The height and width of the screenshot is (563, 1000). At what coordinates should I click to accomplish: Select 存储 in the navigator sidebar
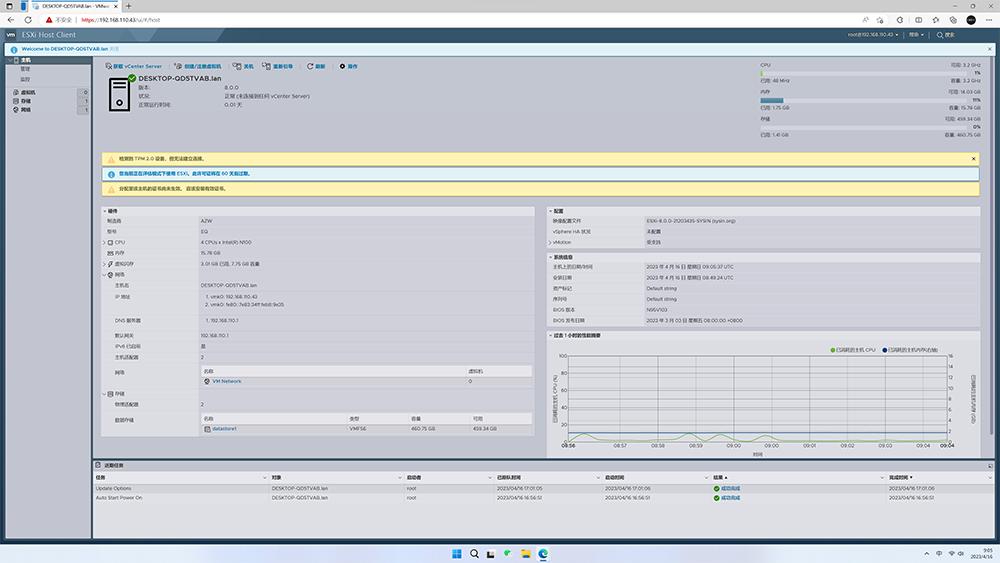coord(25,101)
